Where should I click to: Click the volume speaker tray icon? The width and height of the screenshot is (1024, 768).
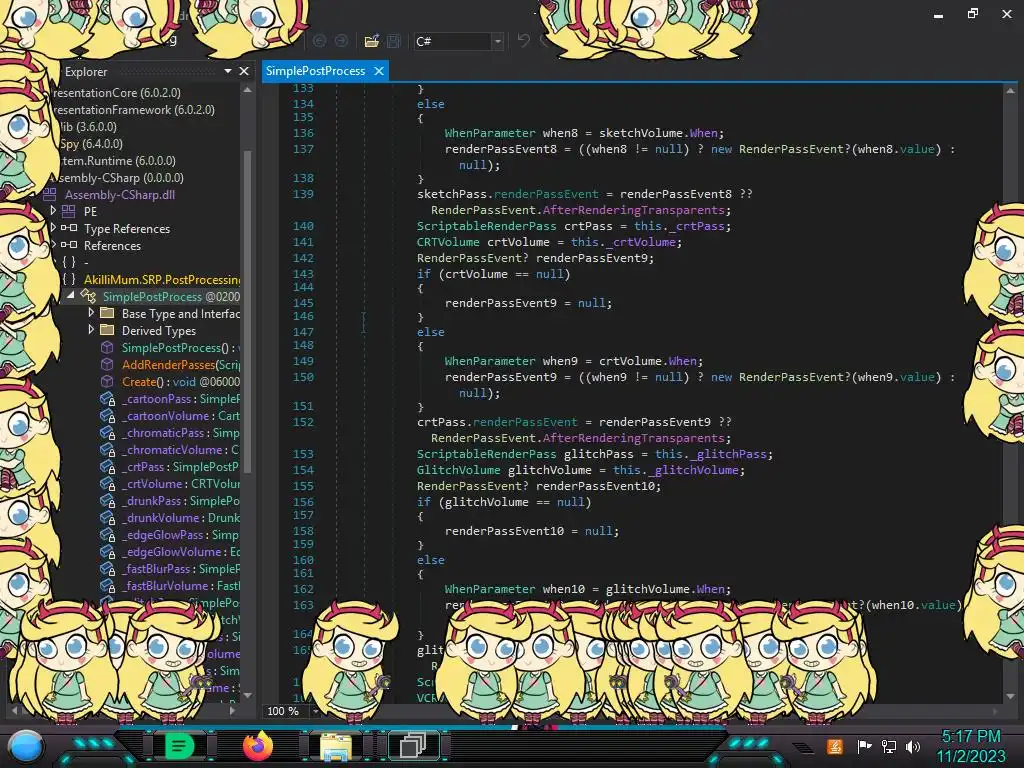(x=914, y=746)
